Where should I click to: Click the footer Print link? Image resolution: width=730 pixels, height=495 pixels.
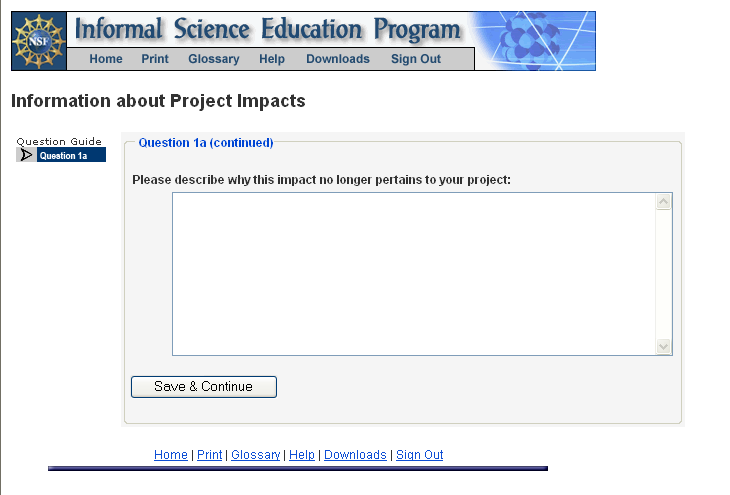[210, 455]
